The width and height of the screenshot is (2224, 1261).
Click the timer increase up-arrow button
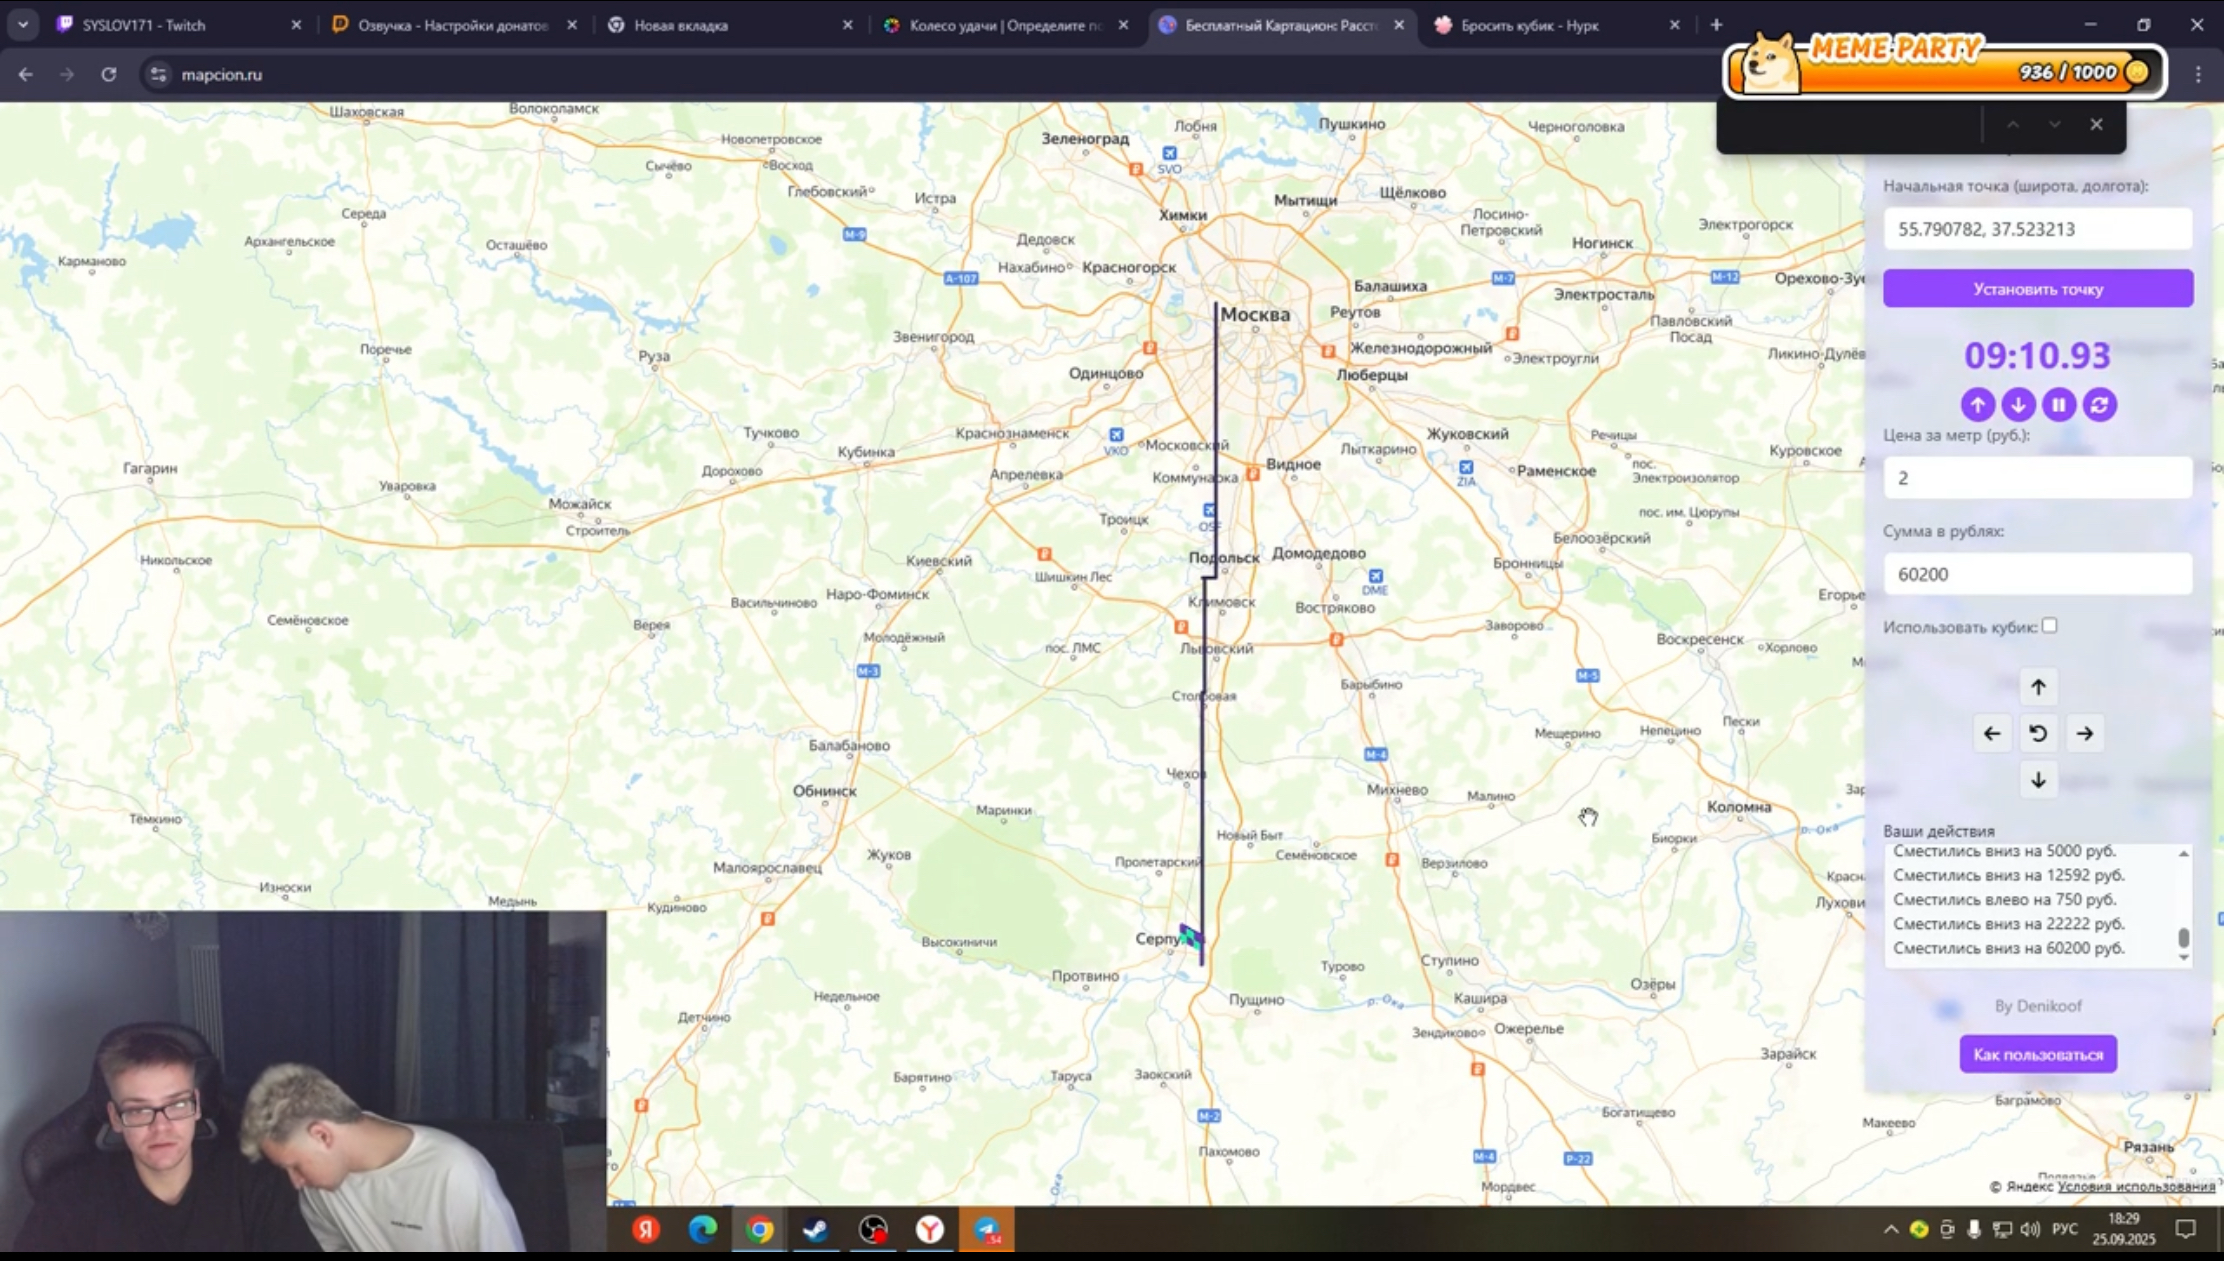pos(1977,405)
